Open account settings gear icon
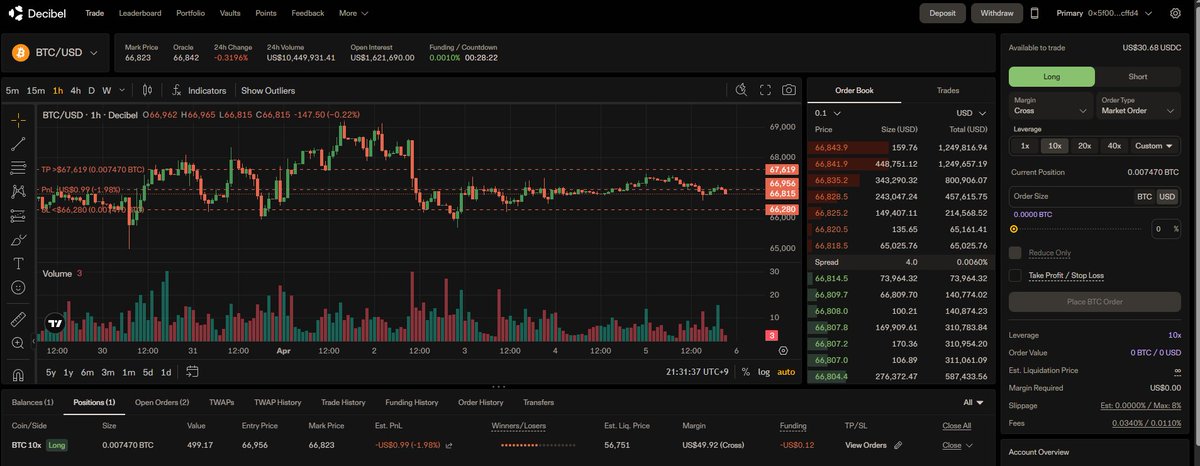Viewport: 1200px width, 466px height. coord(1175,13)
